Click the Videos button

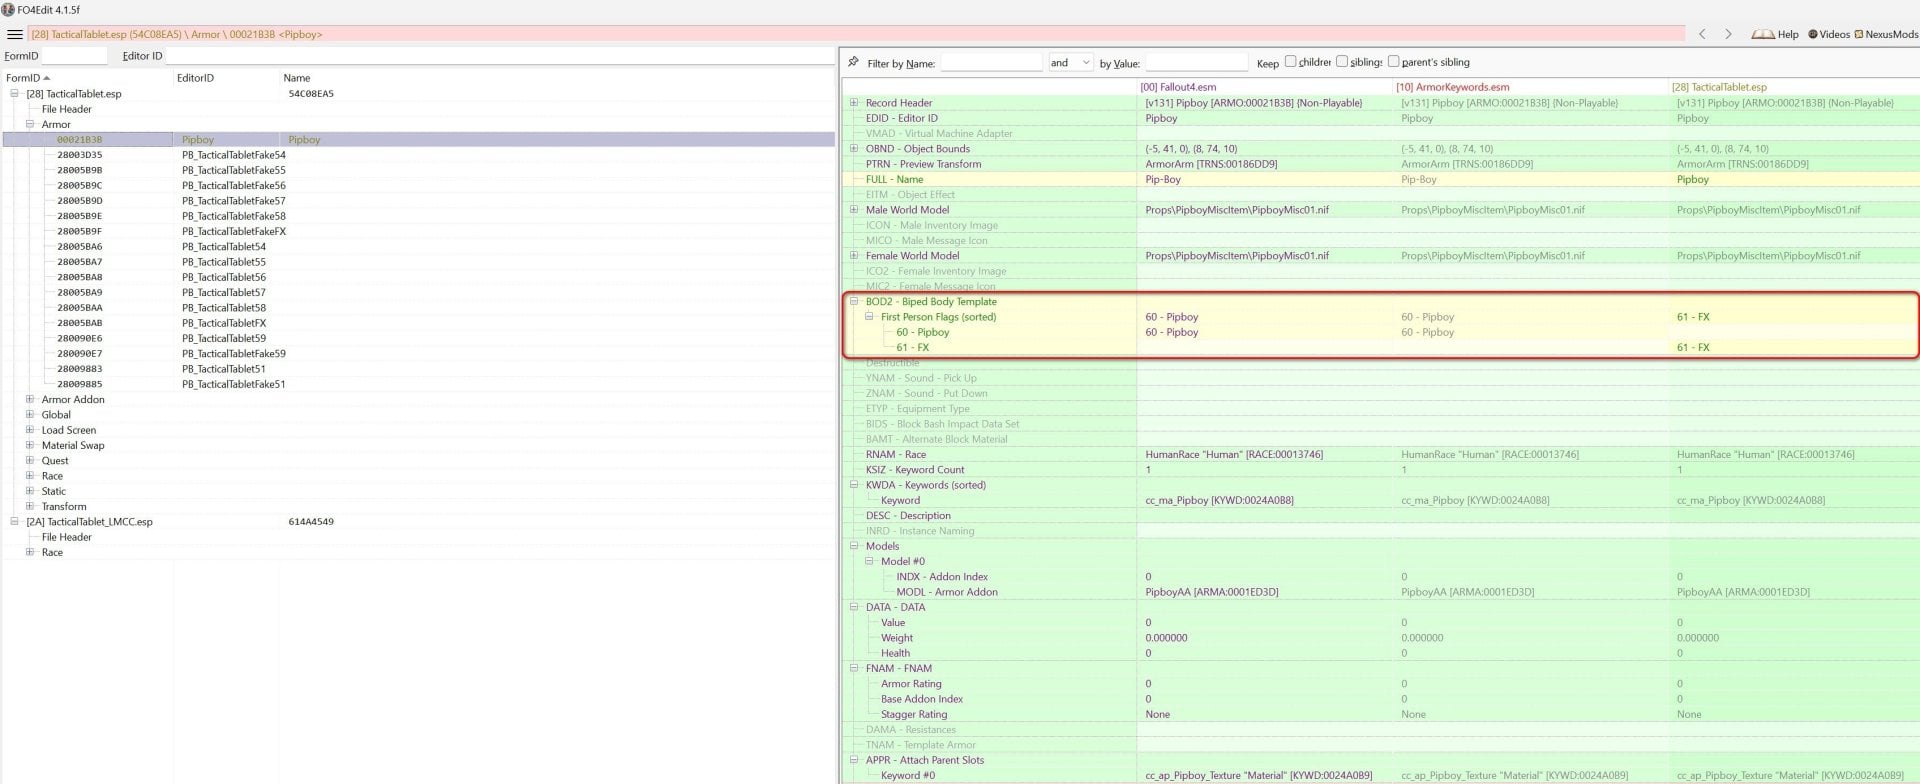click(x=1829, y=34)
